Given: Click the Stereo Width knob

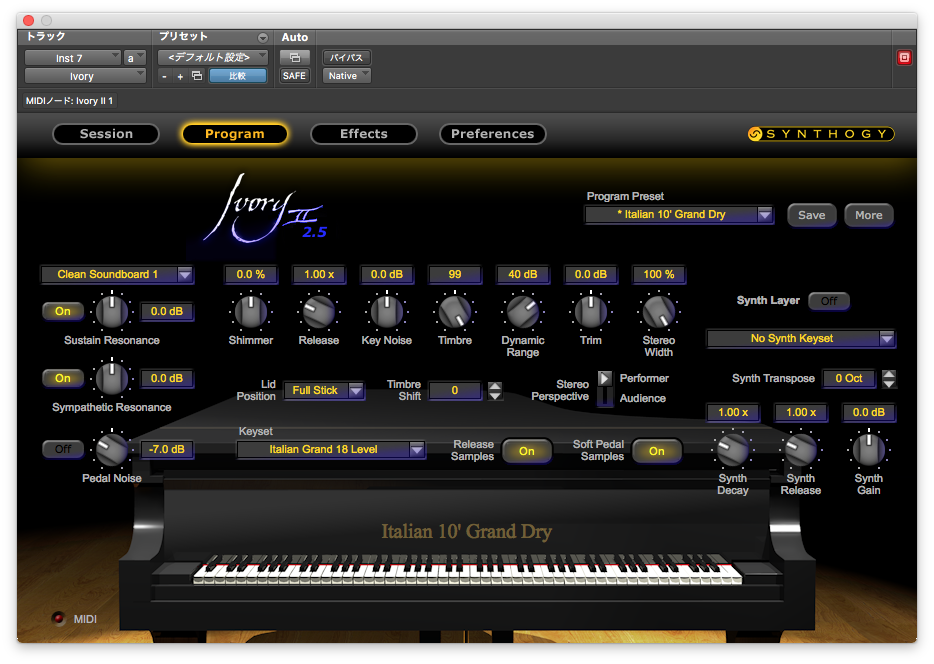Looking at the screenshot, I should [659, 311].
